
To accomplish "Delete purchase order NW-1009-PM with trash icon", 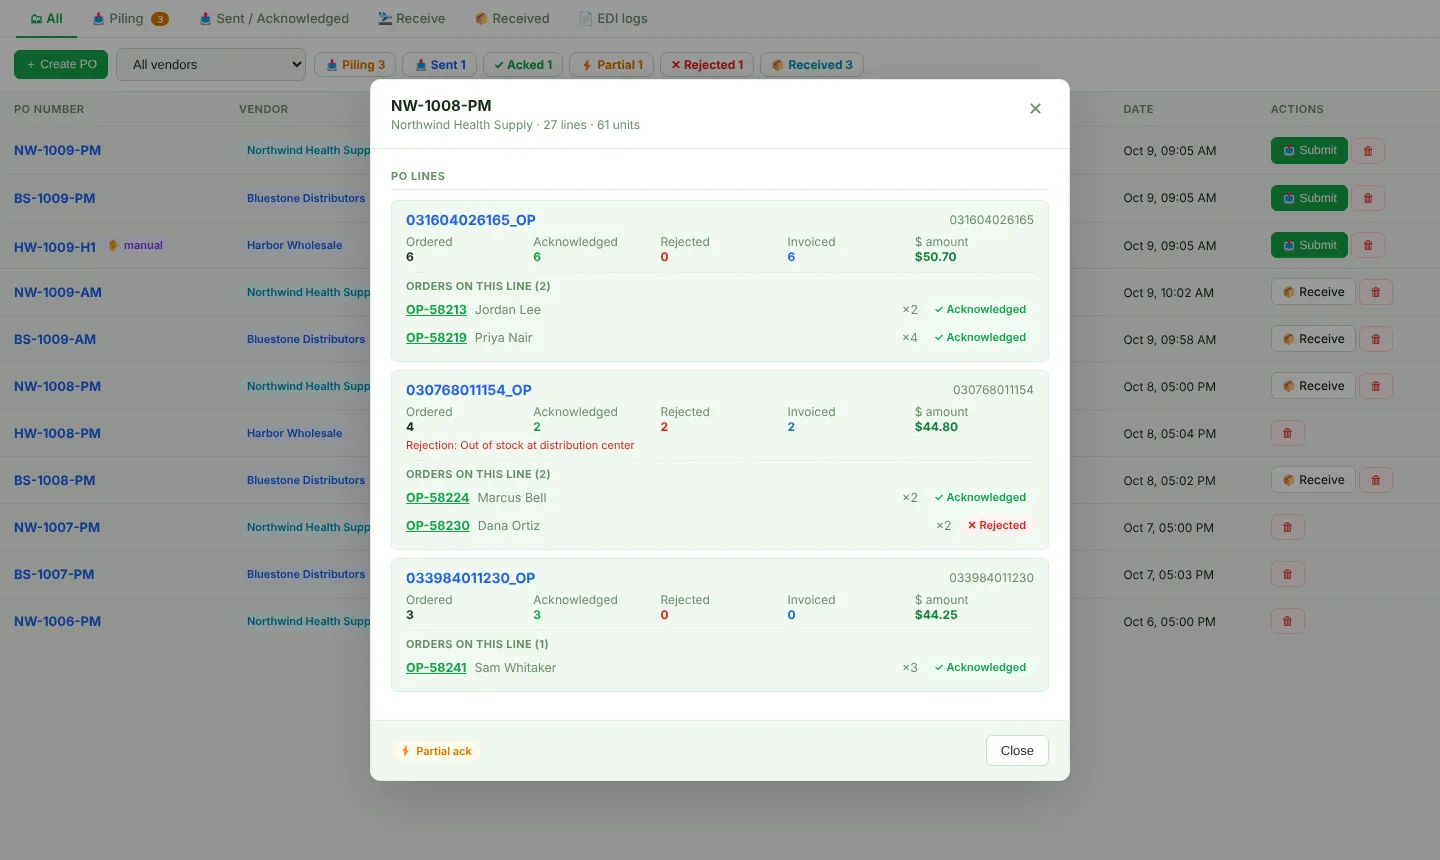I will coord(1368,151).
